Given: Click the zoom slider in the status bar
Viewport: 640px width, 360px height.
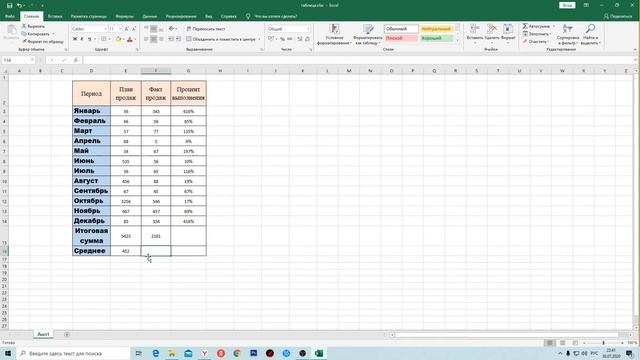Looking at the screenshot, I should (x=603, y=343).
